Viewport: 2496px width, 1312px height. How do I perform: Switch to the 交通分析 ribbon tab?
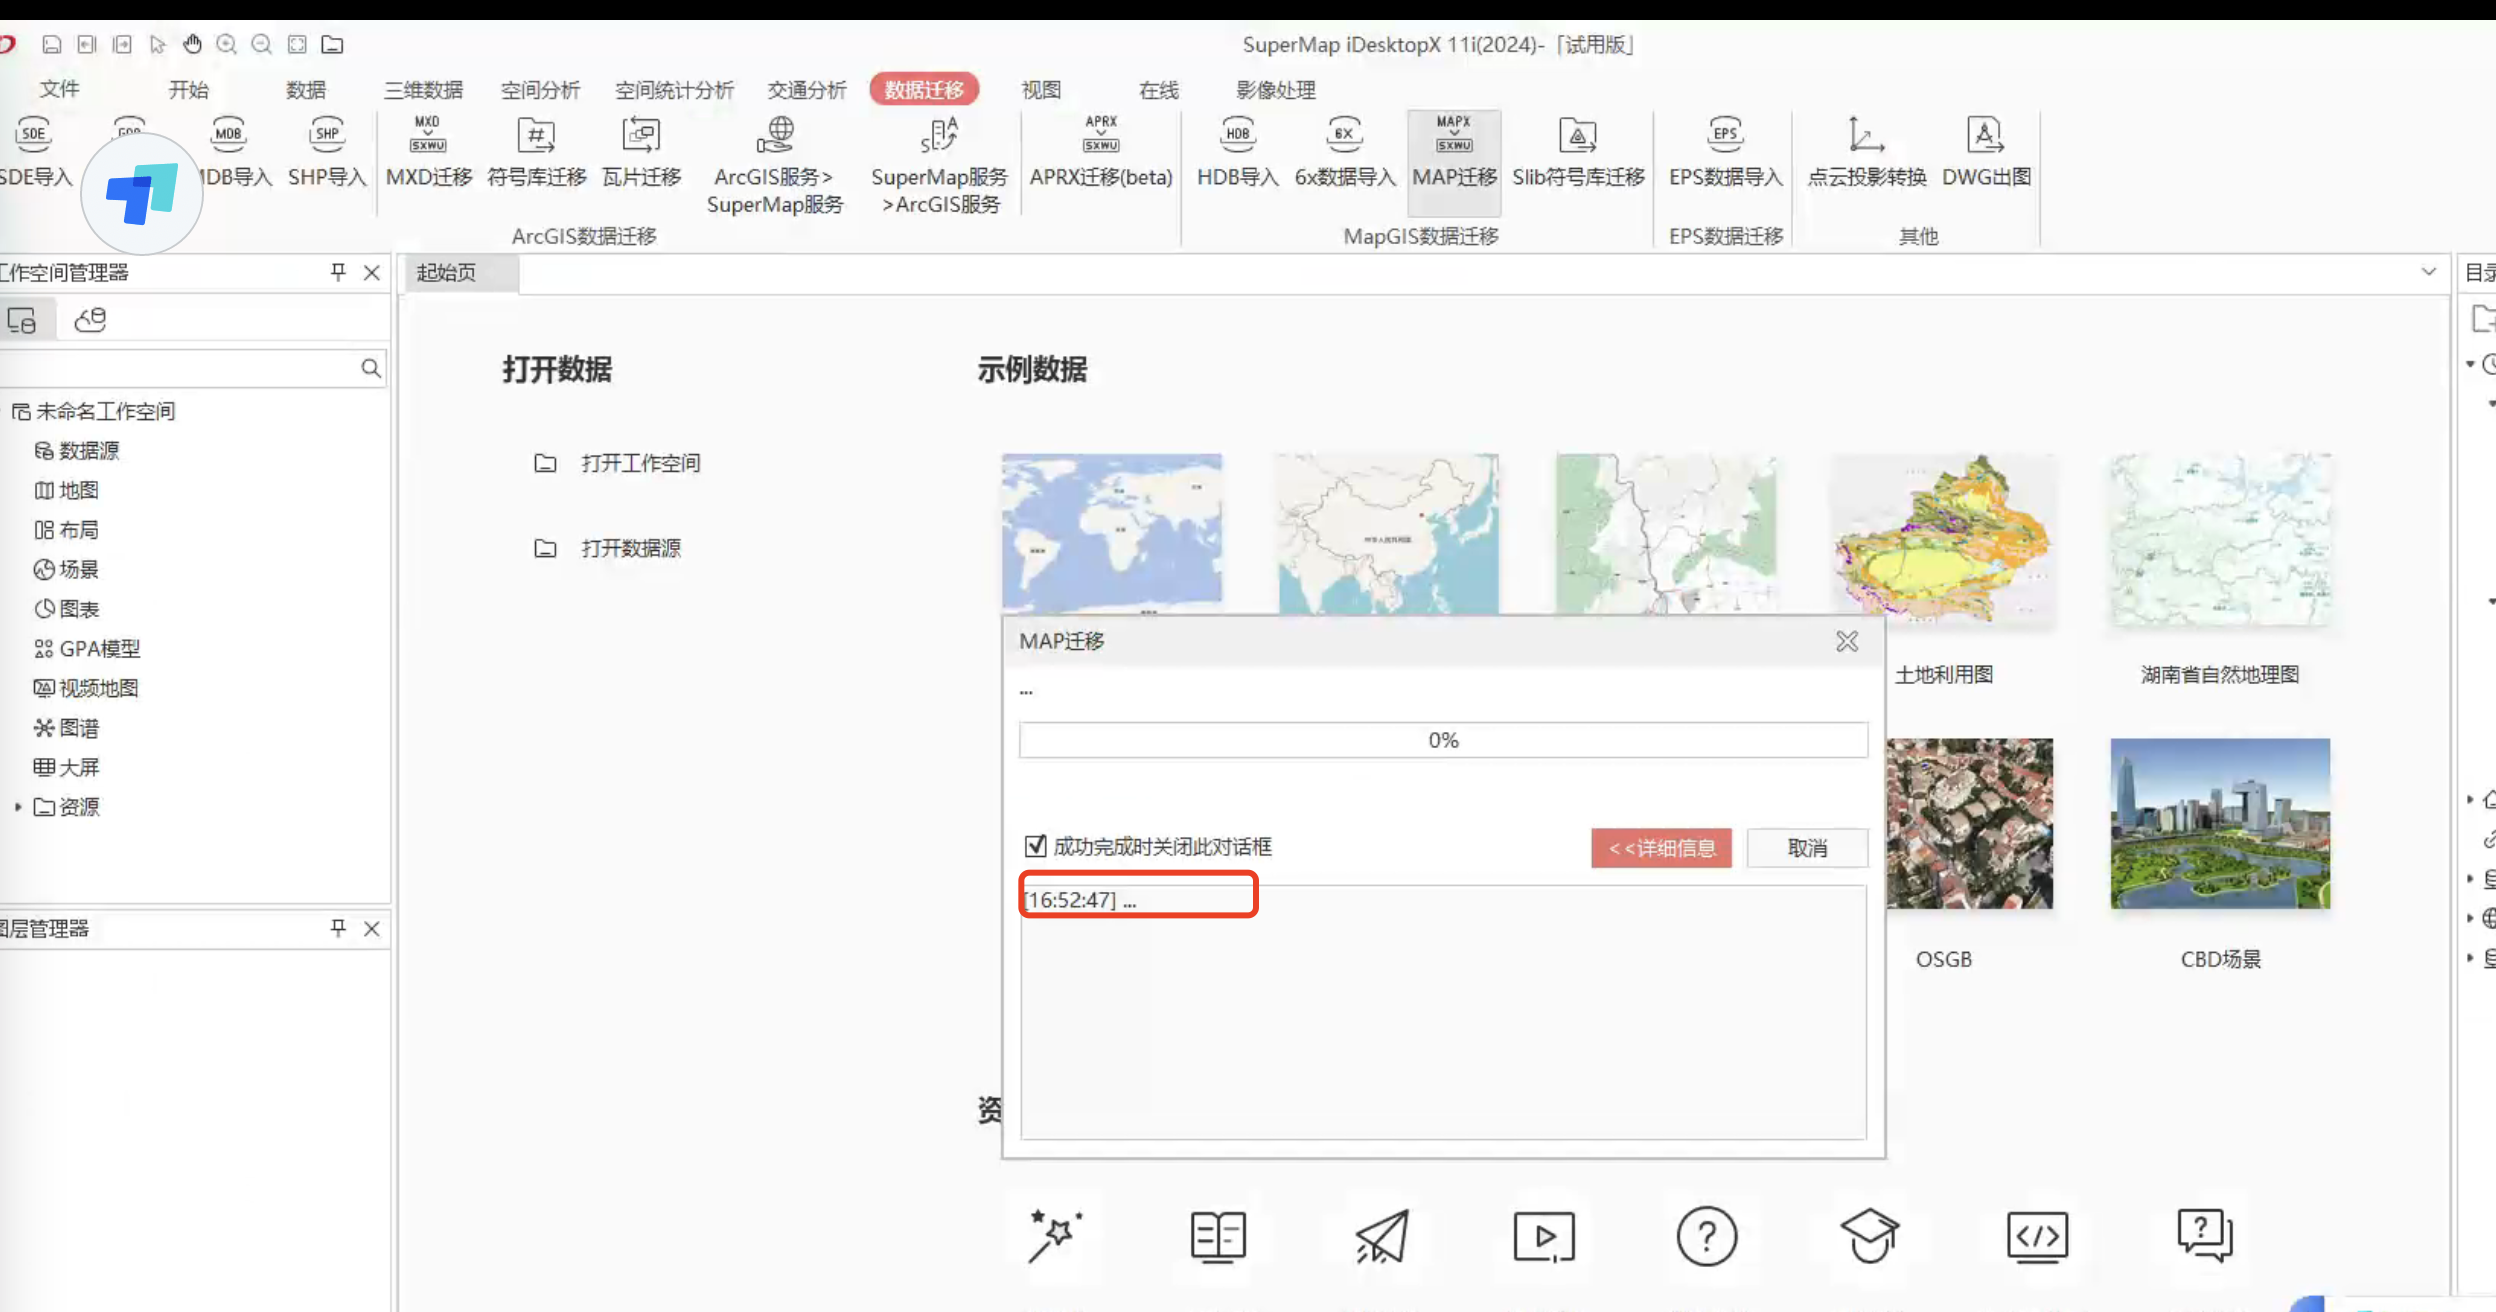point(807,89)
